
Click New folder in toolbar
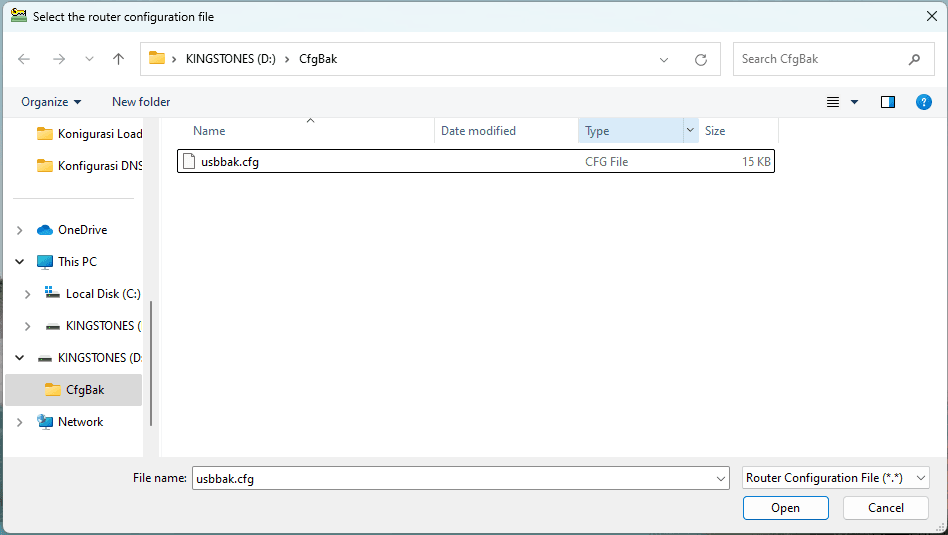[x=141, y=102]
